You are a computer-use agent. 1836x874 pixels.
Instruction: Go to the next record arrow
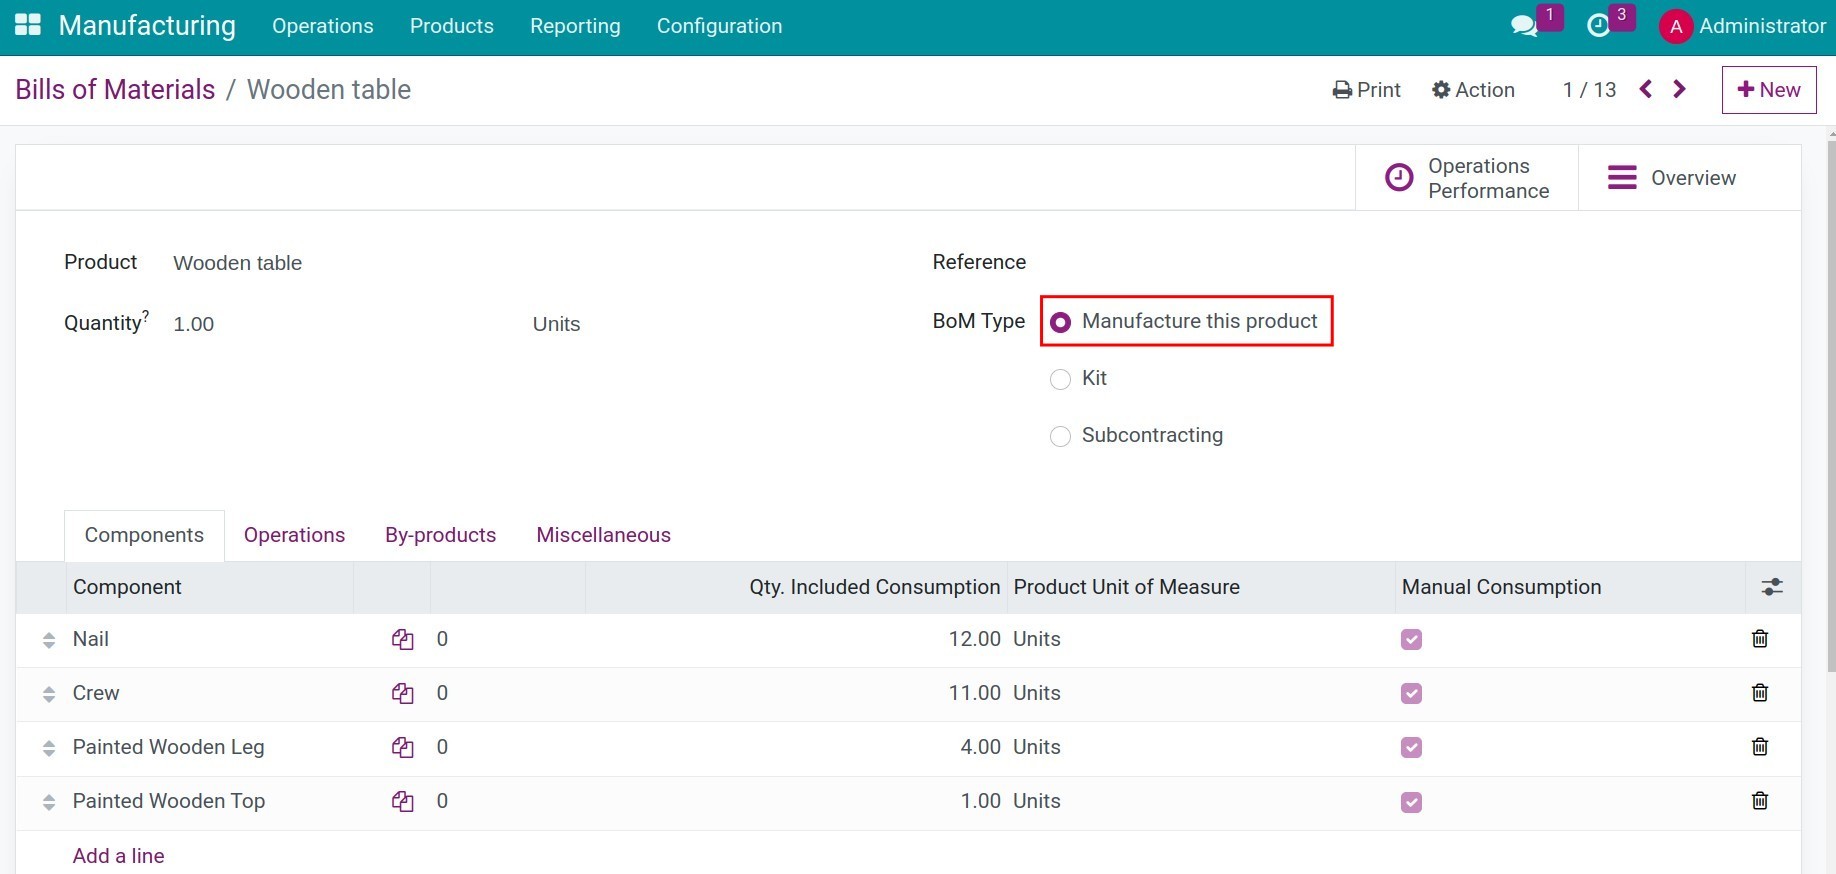point(1680,89)
